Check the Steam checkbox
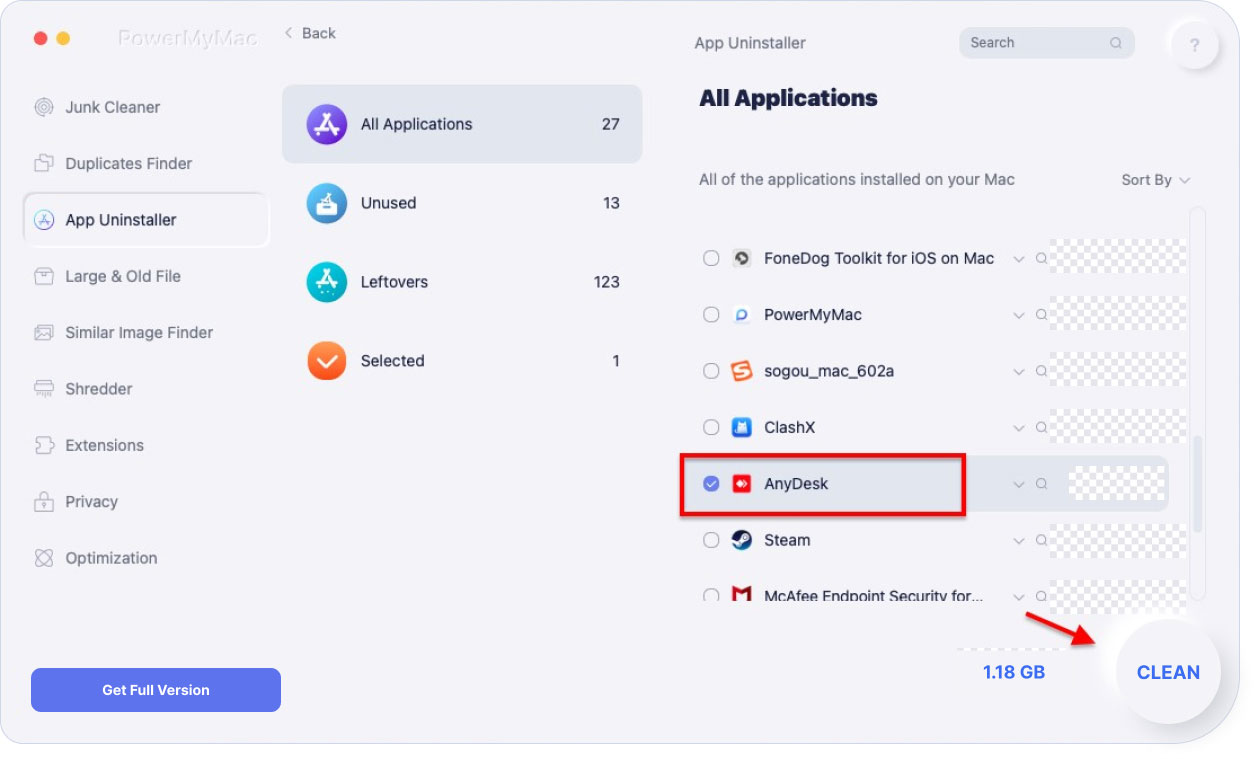Viewport: 1256px width, 759px height. click(x=711, y=540)
